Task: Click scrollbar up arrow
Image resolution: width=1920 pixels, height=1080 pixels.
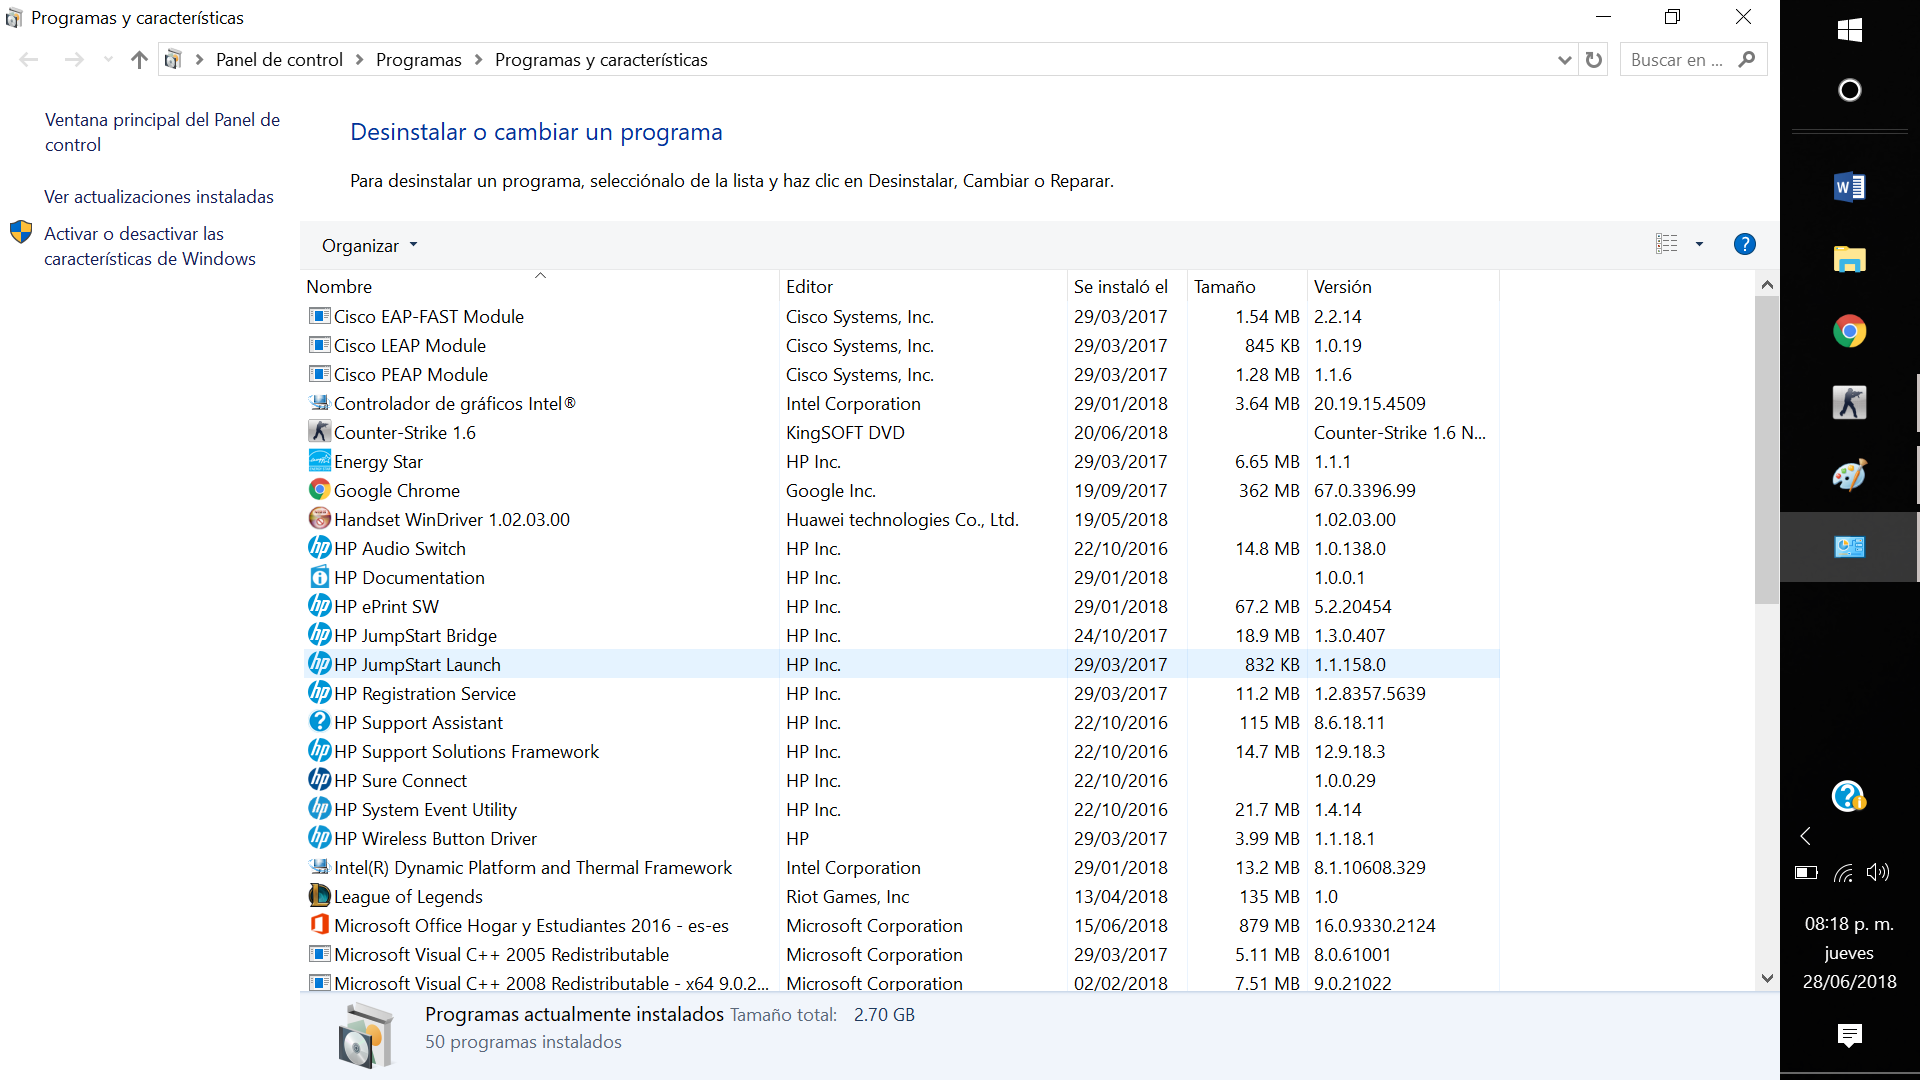Action: coord(1767,285)
